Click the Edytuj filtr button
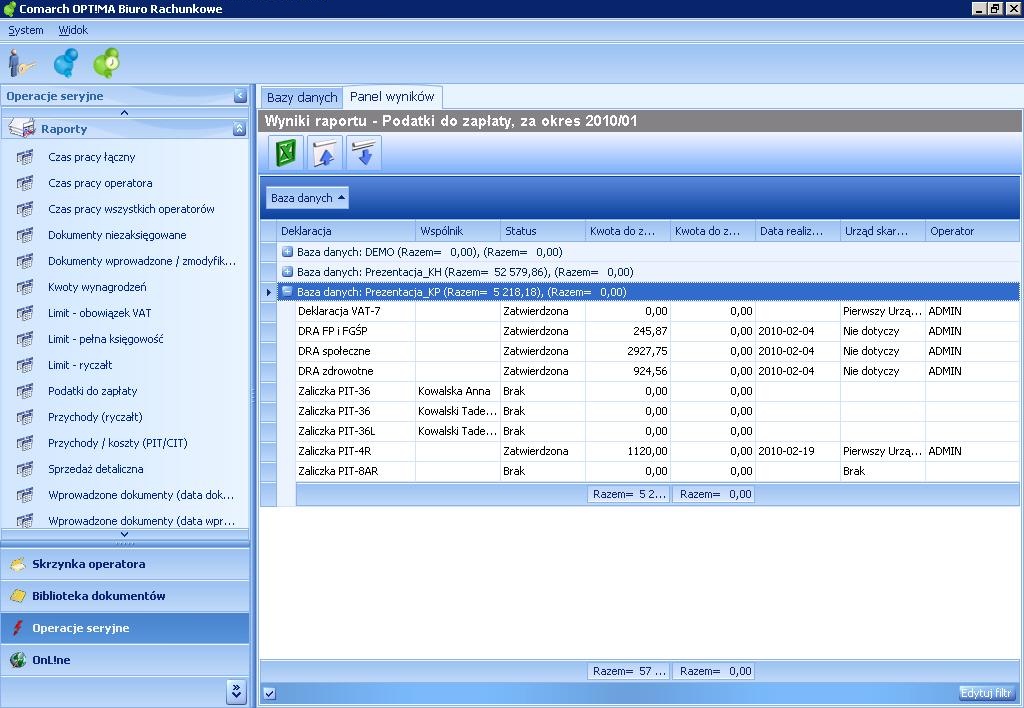Screen dimensions: 1024x708 [986, 693]
